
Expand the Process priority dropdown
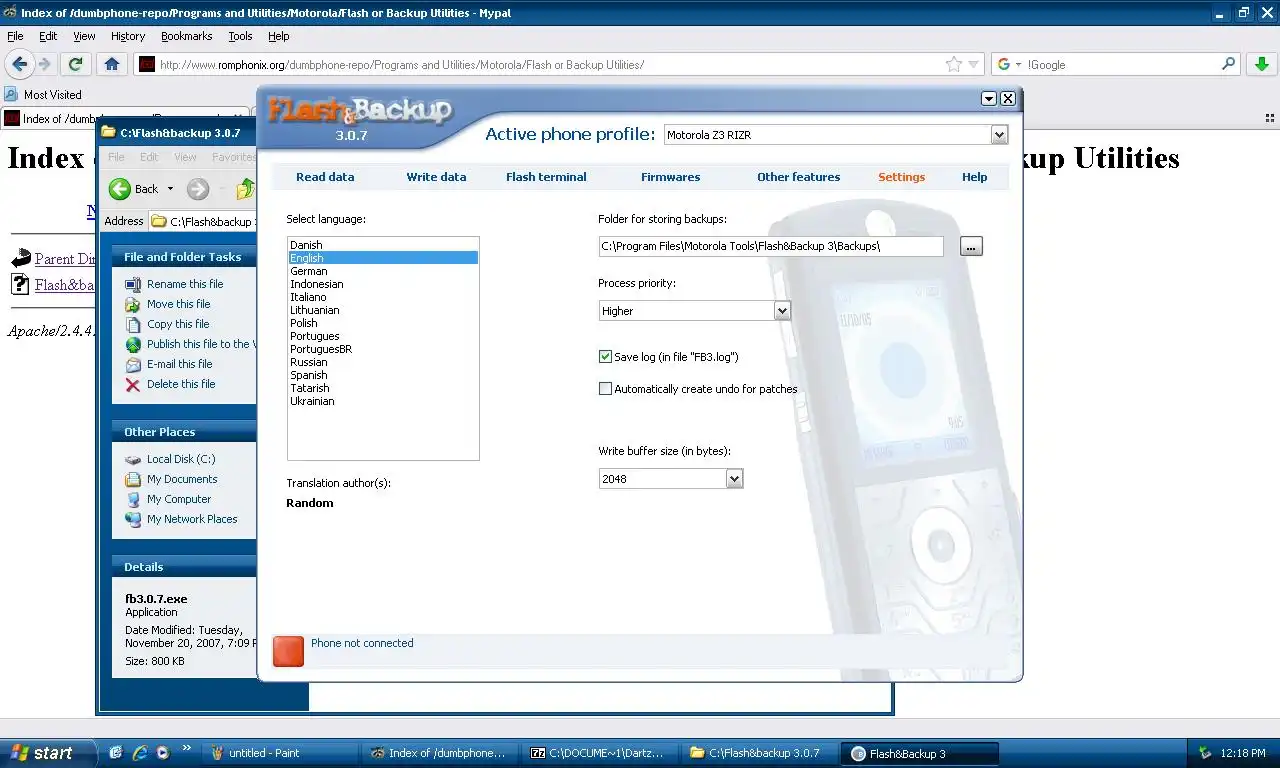[x=782, y=311]
